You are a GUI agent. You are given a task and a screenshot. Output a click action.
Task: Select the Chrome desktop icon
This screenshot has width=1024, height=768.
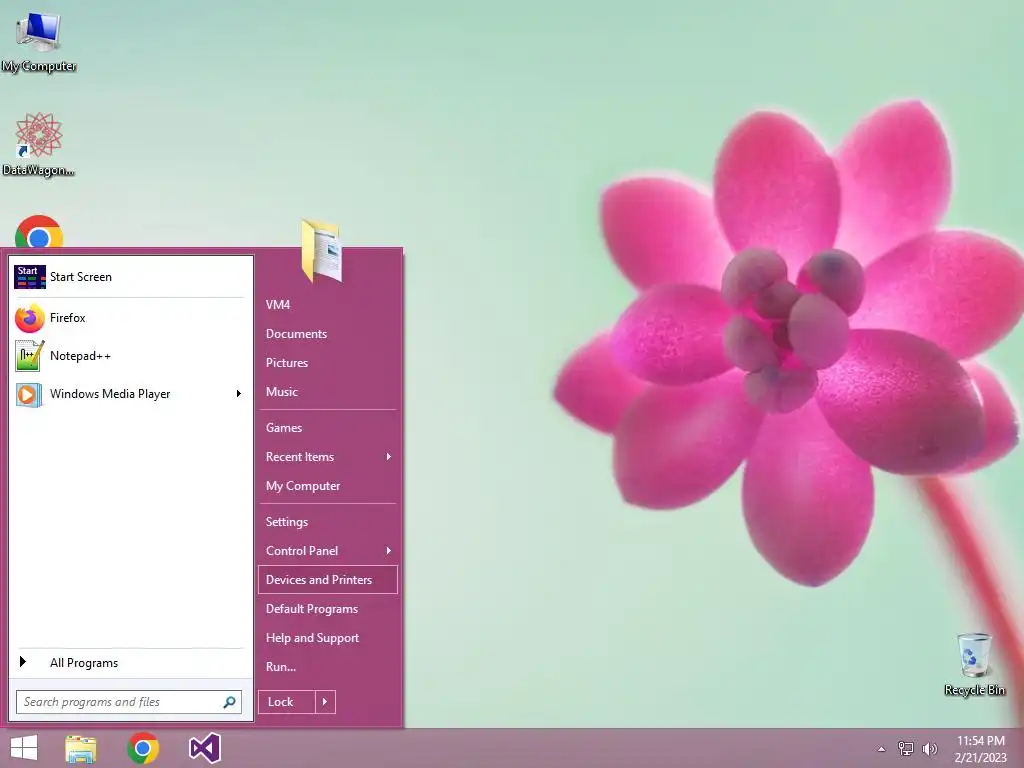pyautogui.click(x=39, y=231)
